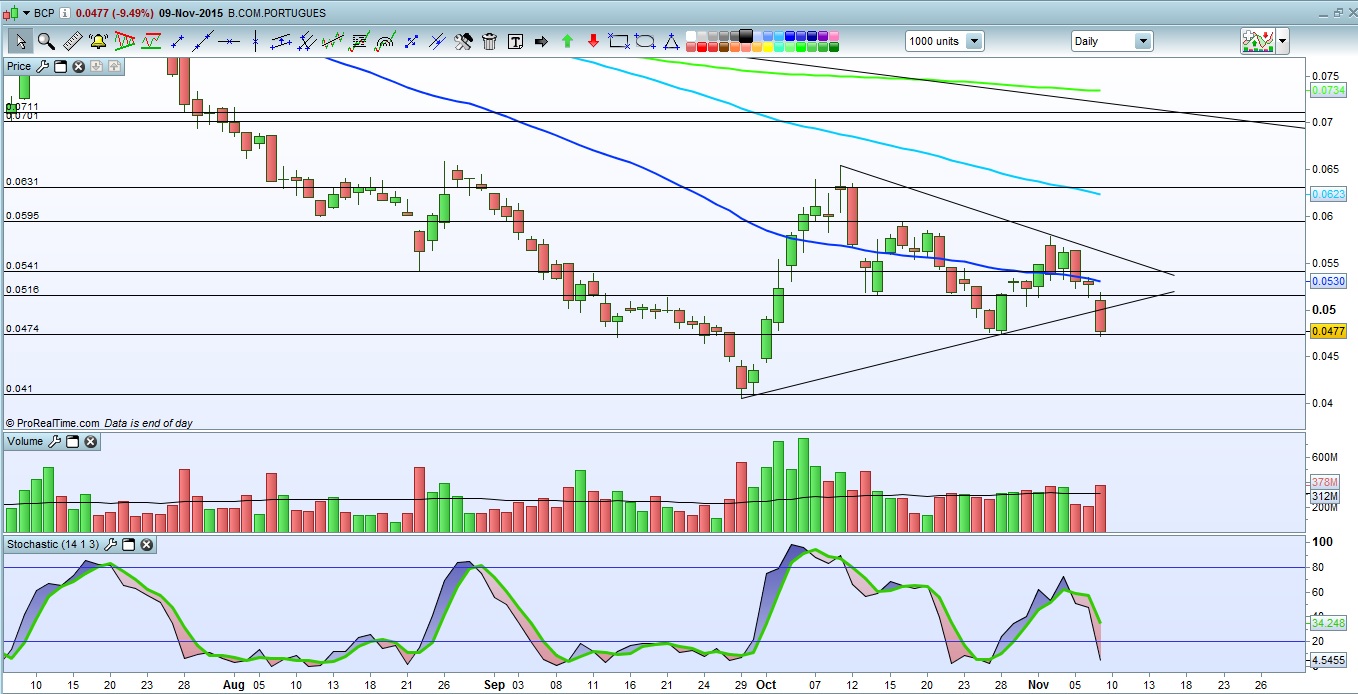Viewport: 1358px width, 694px height.
Task: Move Price panel up
Action: [x=114, y=66]
